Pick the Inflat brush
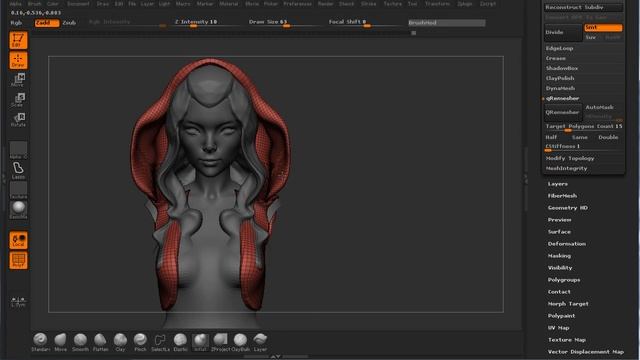 200,342
